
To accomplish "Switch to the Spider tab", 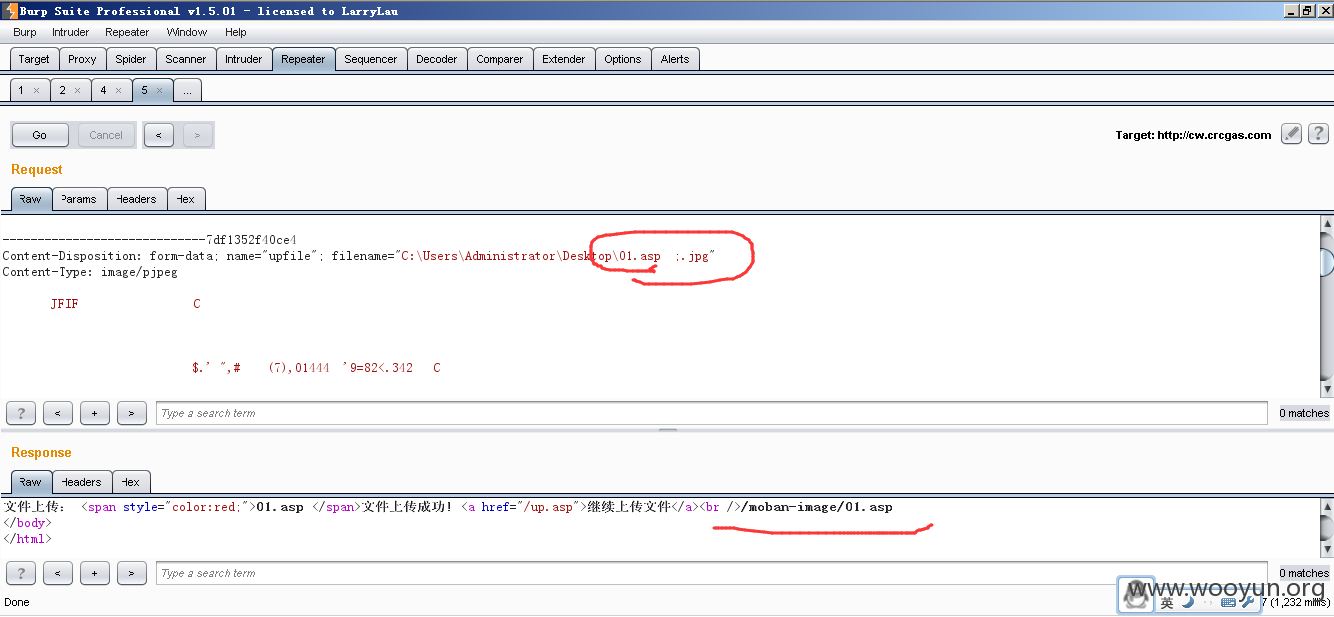I will tap(131, 59).
